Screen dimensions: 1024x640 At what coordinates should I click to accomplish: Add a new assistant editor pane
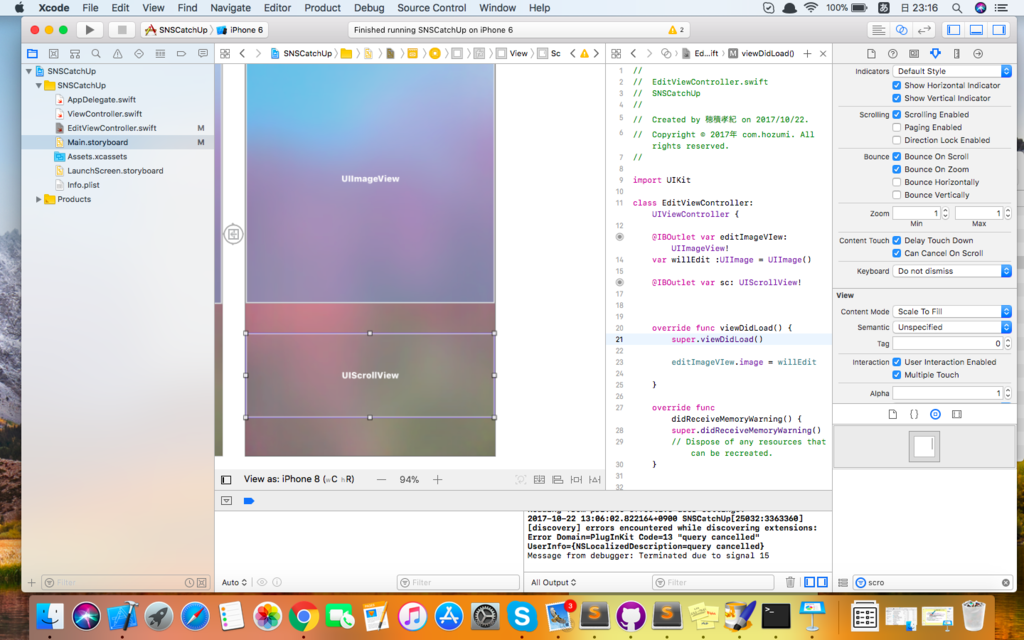click(x=807, y=54)
